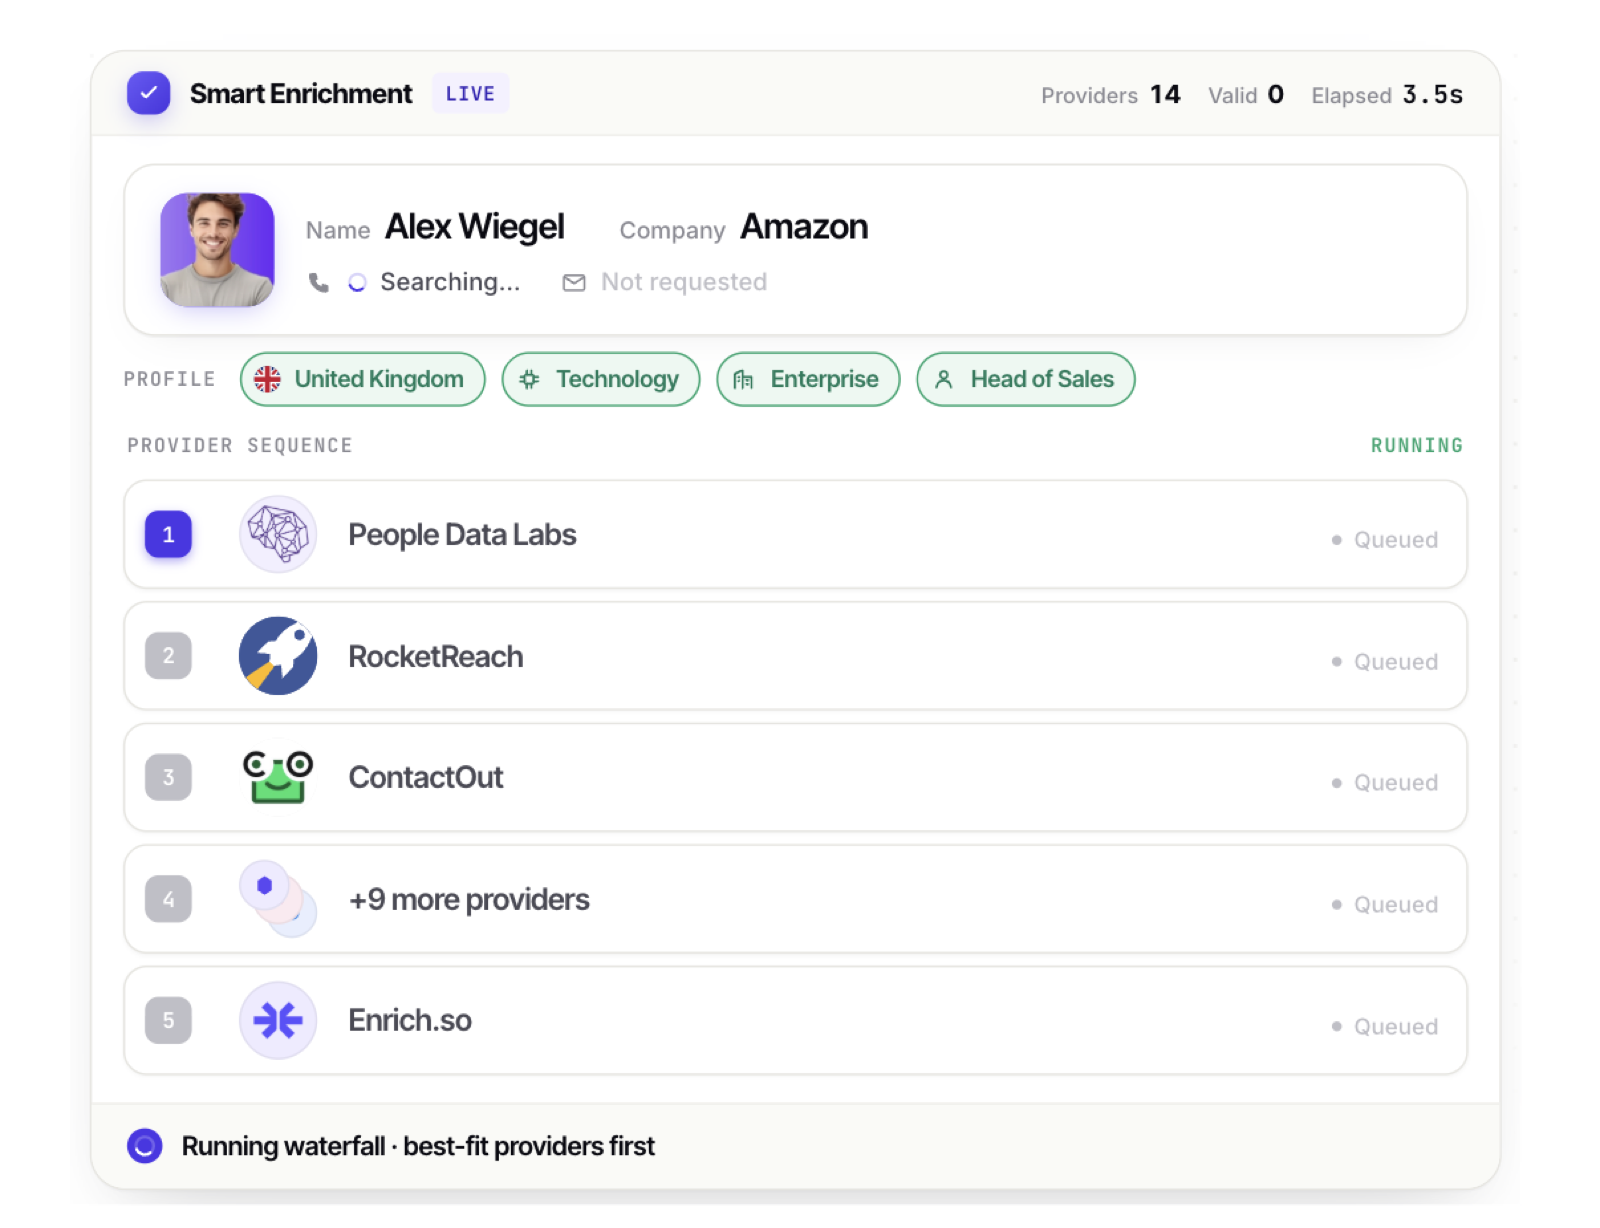Click the Not requested email status
This screenshot has height=1228, width=1600.
pyautogui.click(x=684, y=283)
